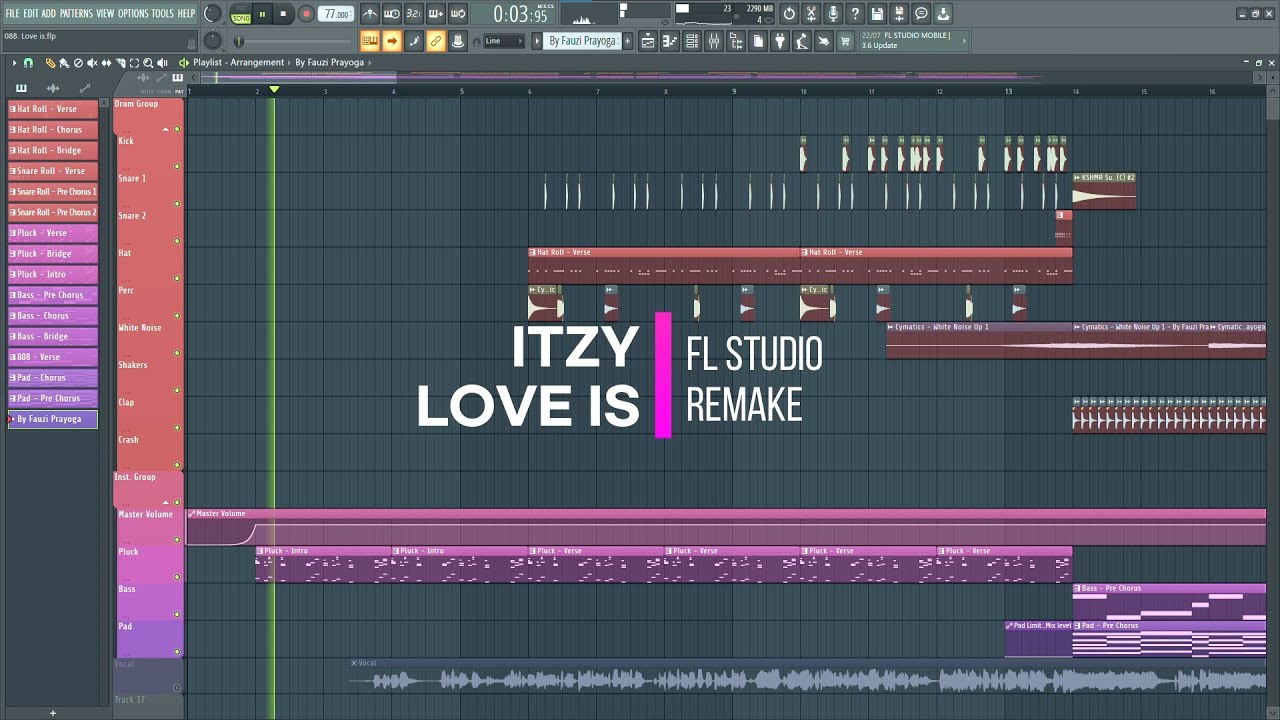The width and height of the screenshot is (1280, 720).
Task: Save project with floppy disk icon
Action: click(877, 14)
